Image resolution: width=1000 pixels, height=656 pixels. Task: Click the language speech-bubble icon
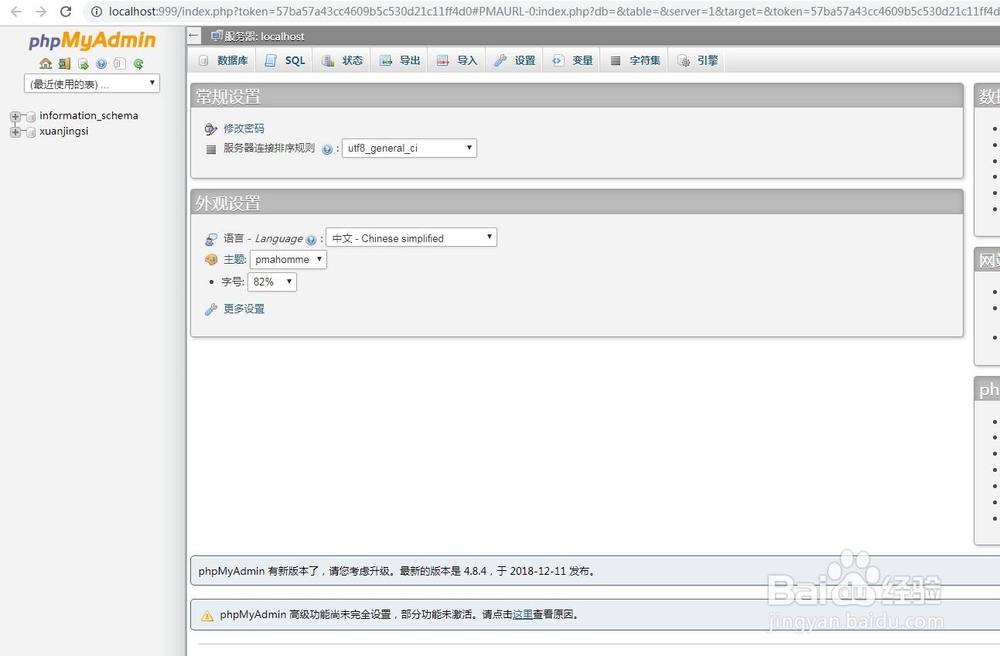211,239
